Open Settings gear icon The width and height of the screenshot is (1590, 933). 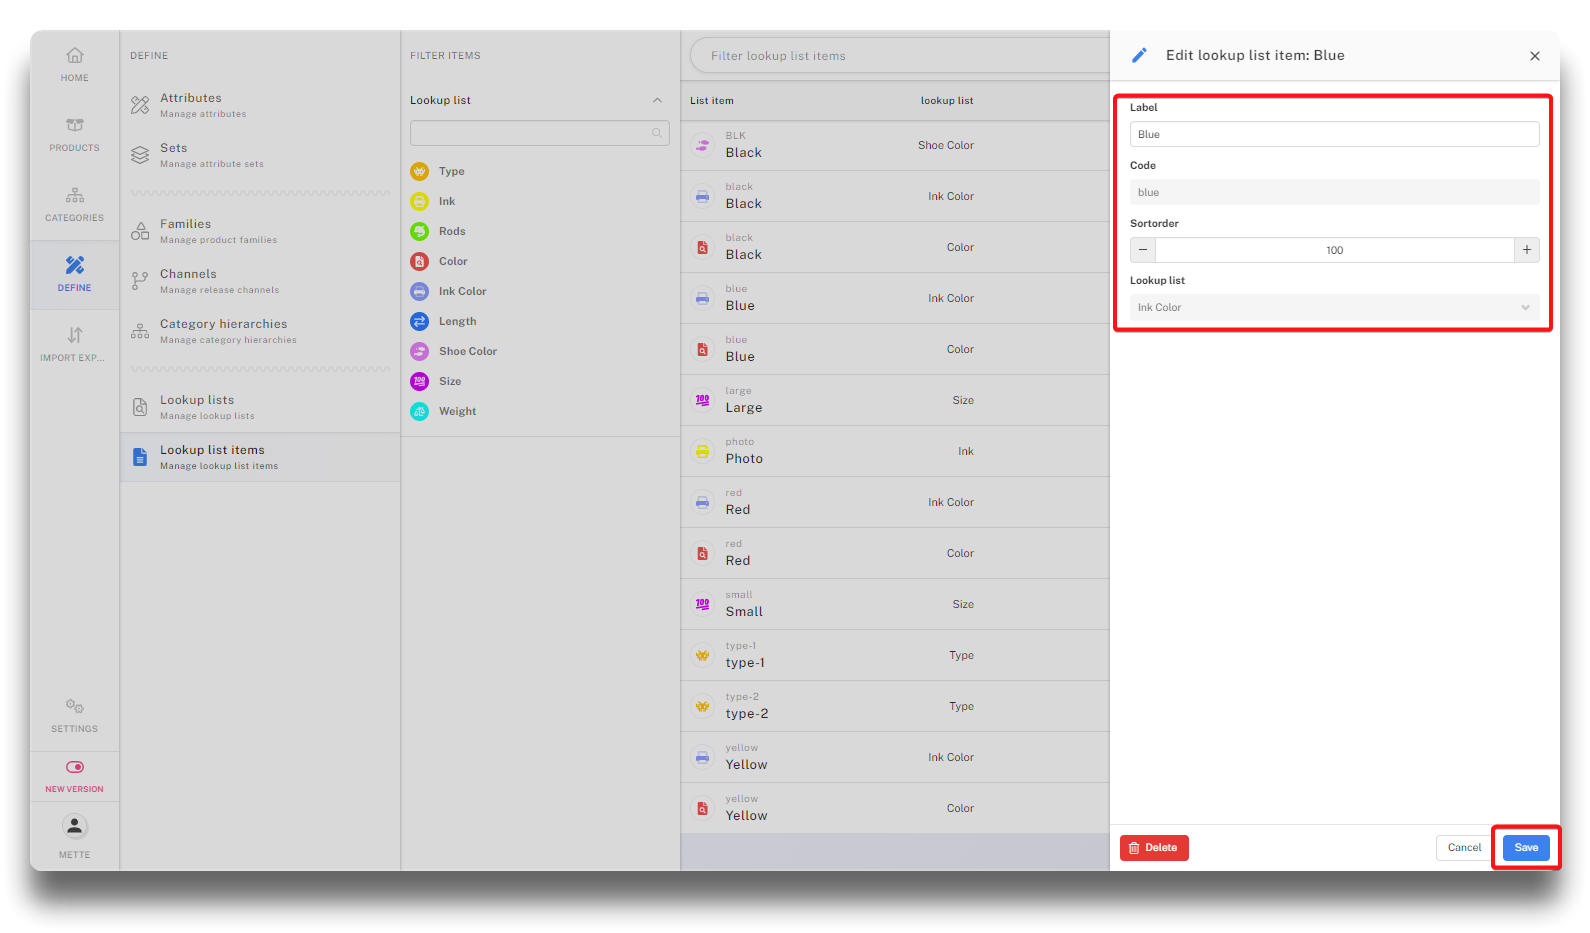[75, 707]
